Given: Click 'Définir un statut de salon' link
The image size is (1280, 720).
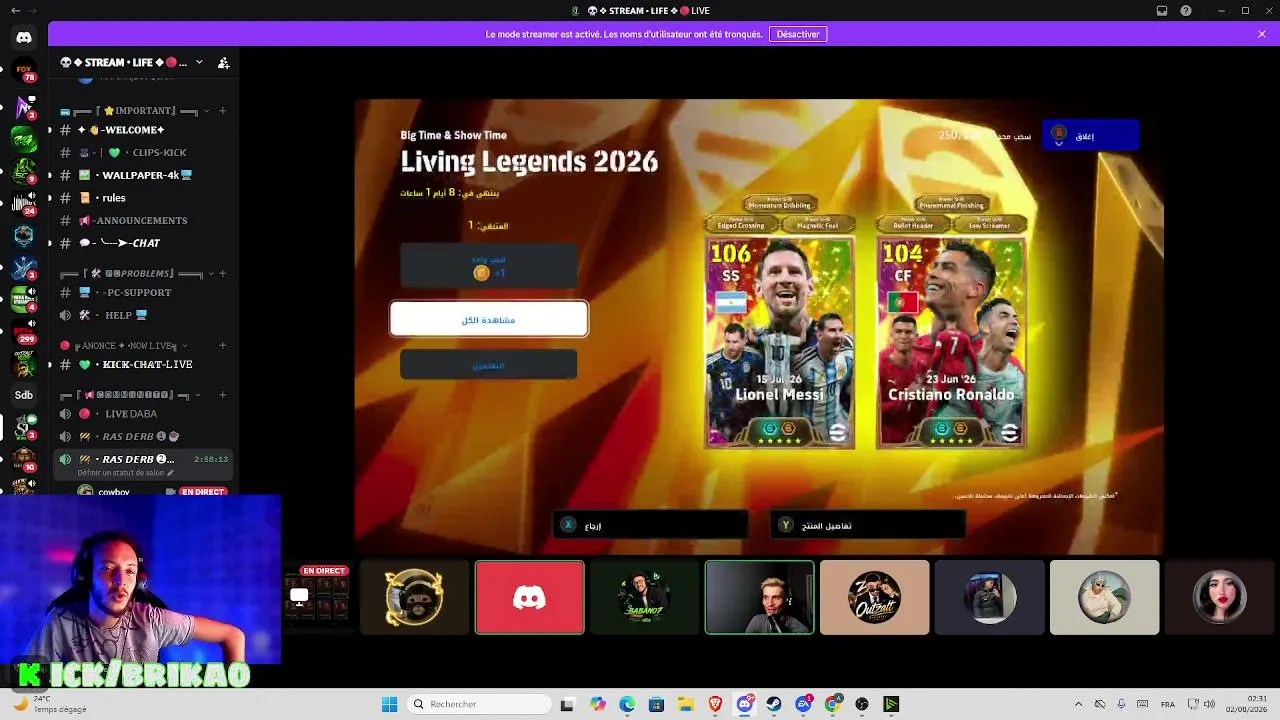Looking at the screenshot, I should click(125, 473).
